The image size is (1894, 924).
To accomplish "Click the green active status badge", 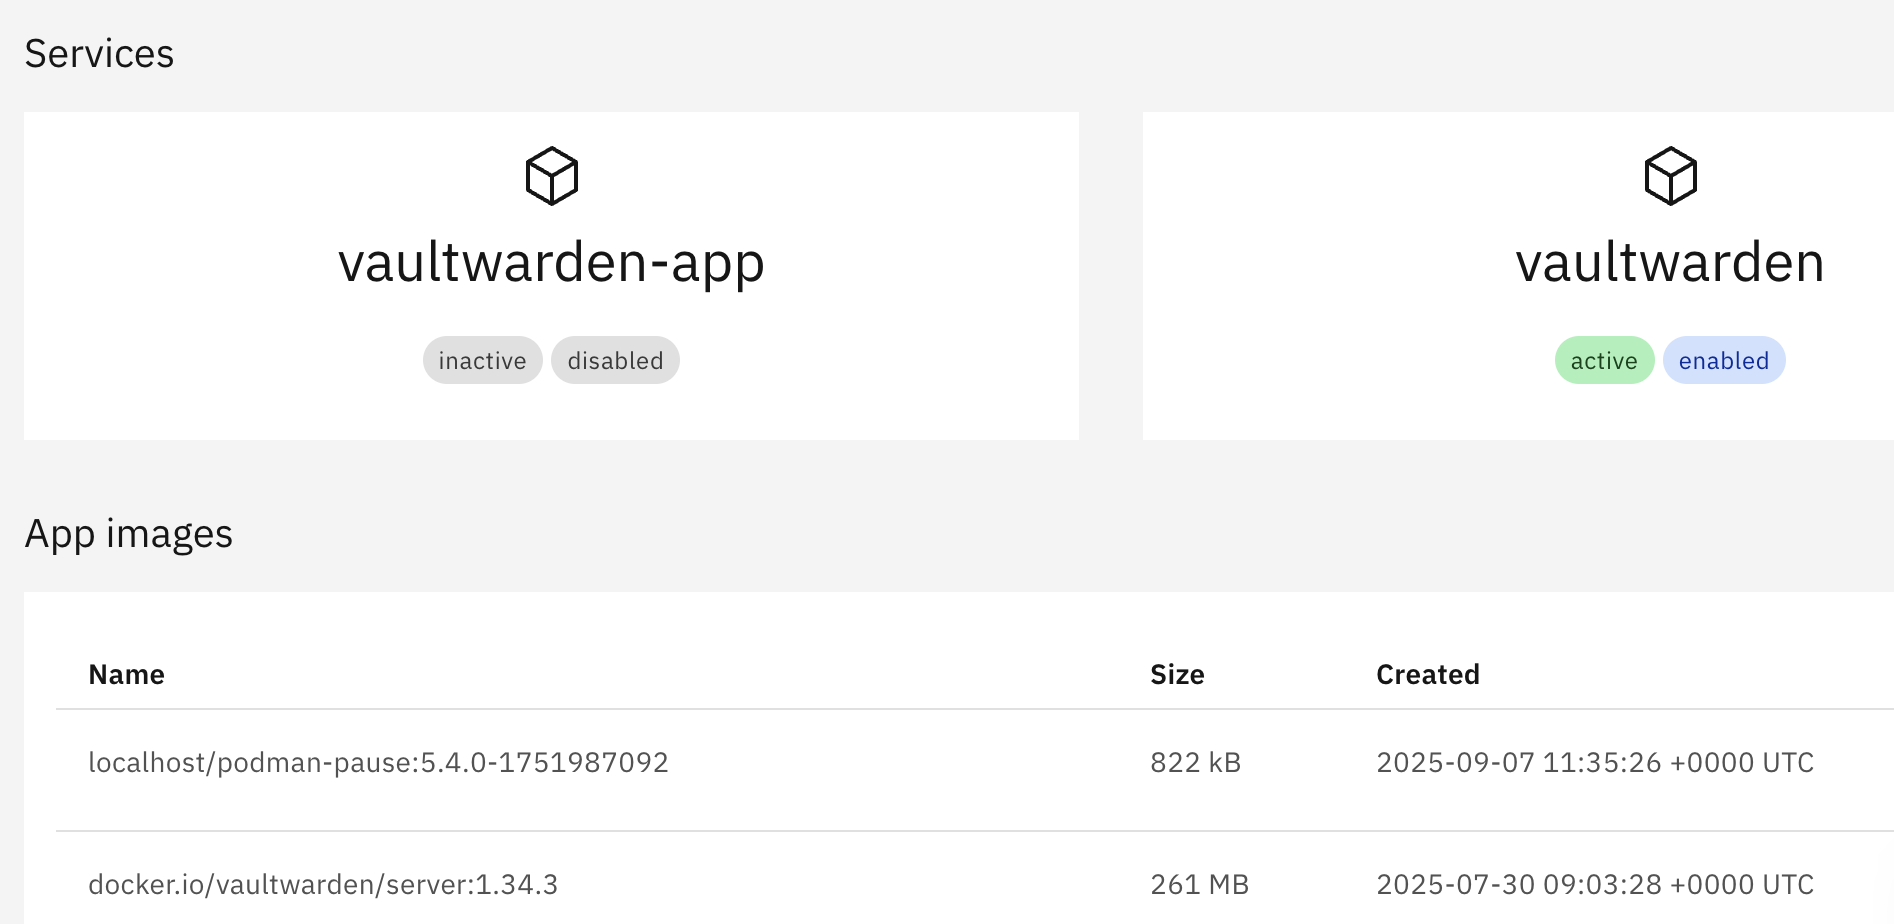I will pos(1604,361).
